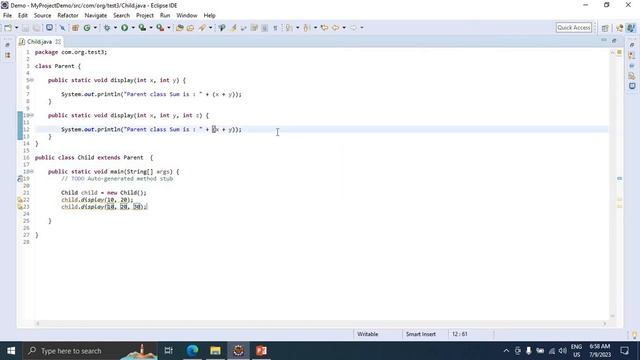Click the Open Perspective icon

tap(605, 28)
